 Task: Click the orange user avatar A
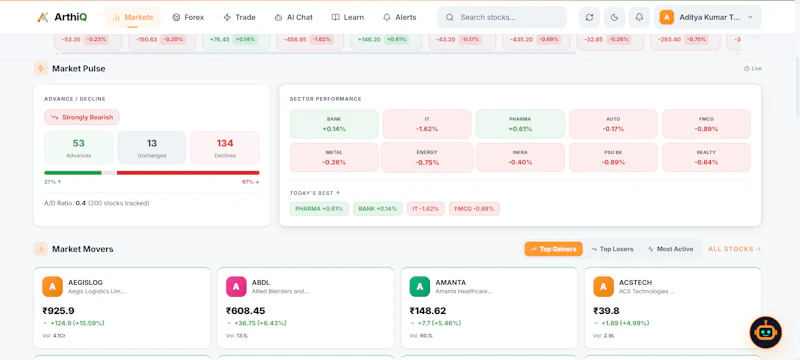pyautogui.click(x=666, y=17)
